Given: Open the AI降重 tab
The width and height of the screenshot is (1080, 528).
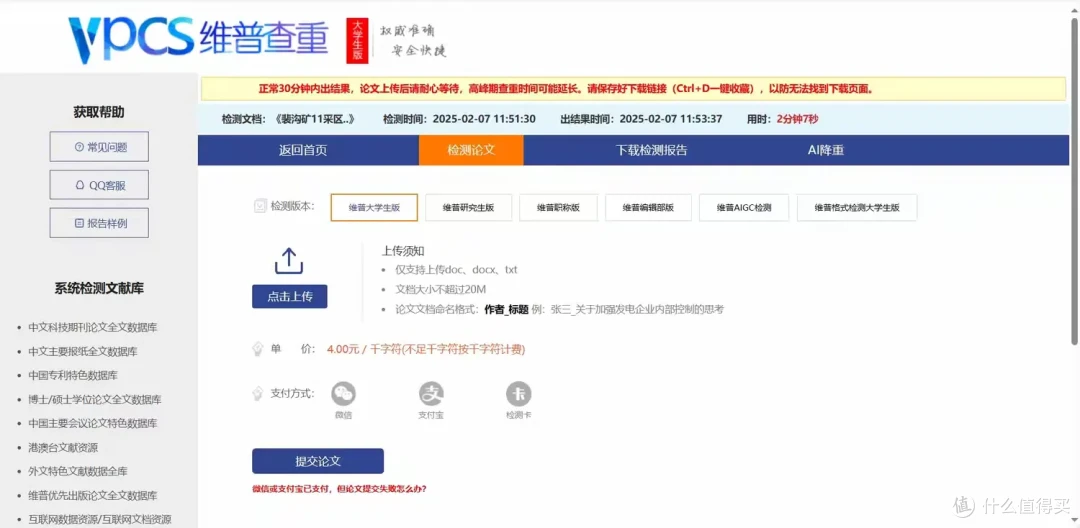Looking at the screenshot, I should [825, 150].
